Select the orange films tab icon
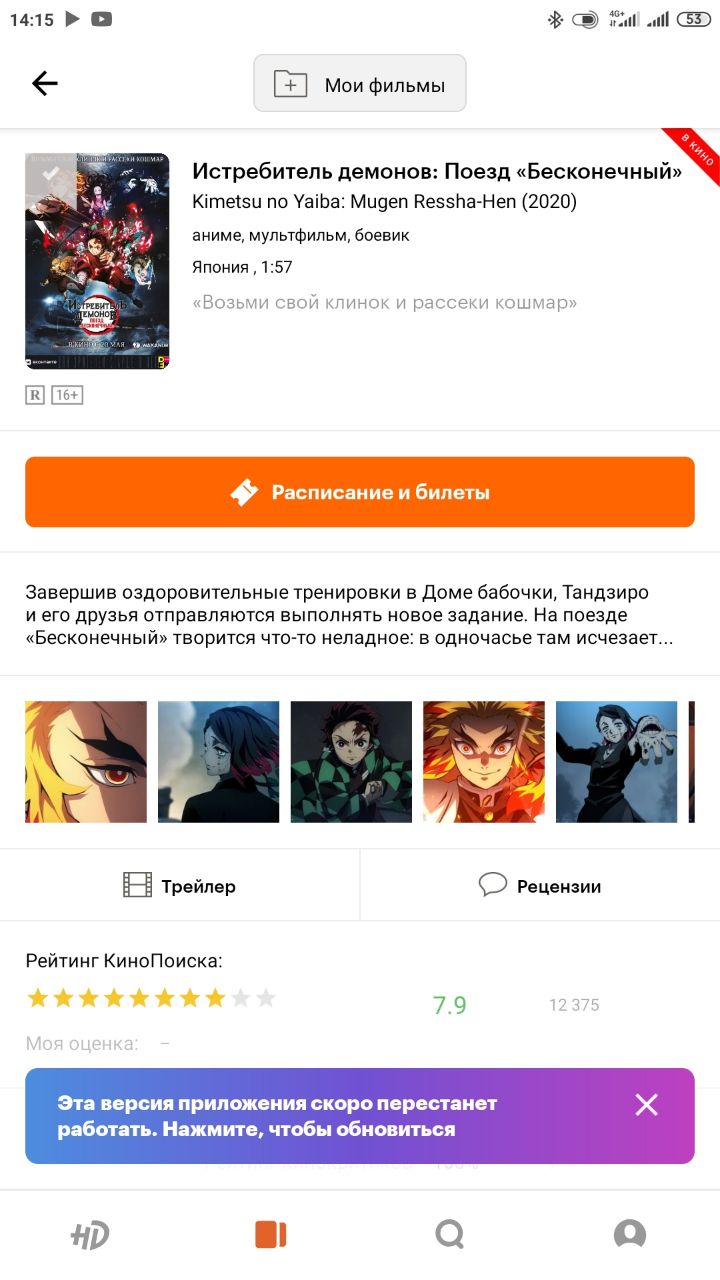 [270, 1235]
